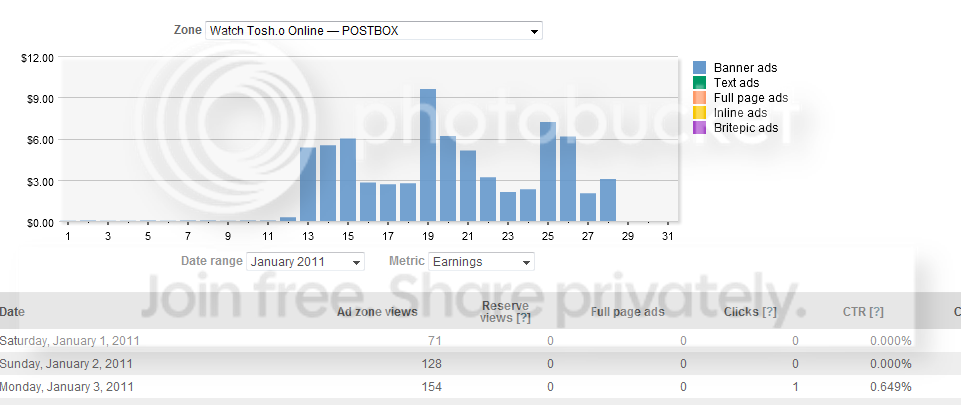Open the help link under Reserve views
This screenshot has width=961, height=405.
coord(523,318)
